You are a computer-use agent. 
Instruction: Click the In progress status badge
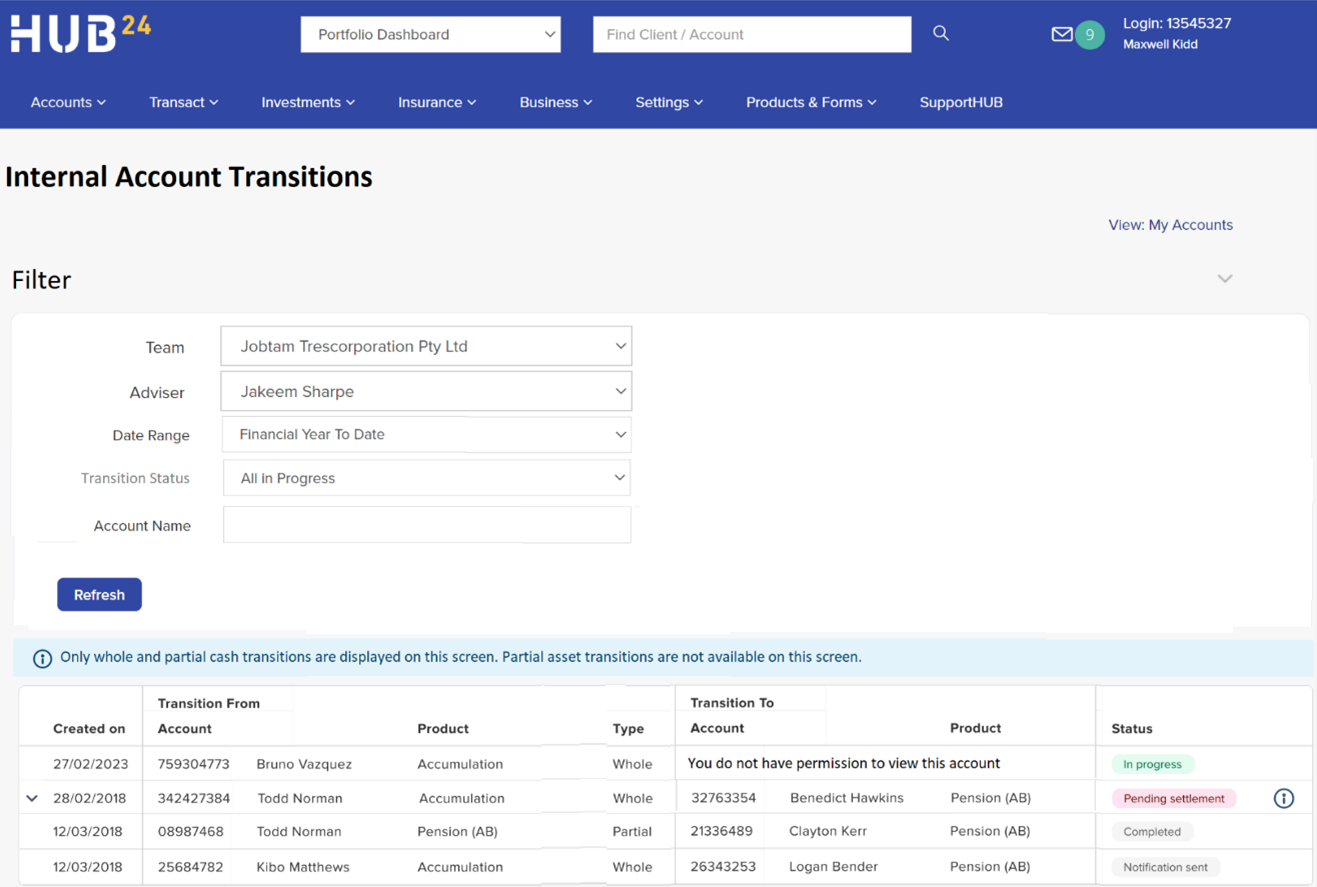click(1151, 763)
